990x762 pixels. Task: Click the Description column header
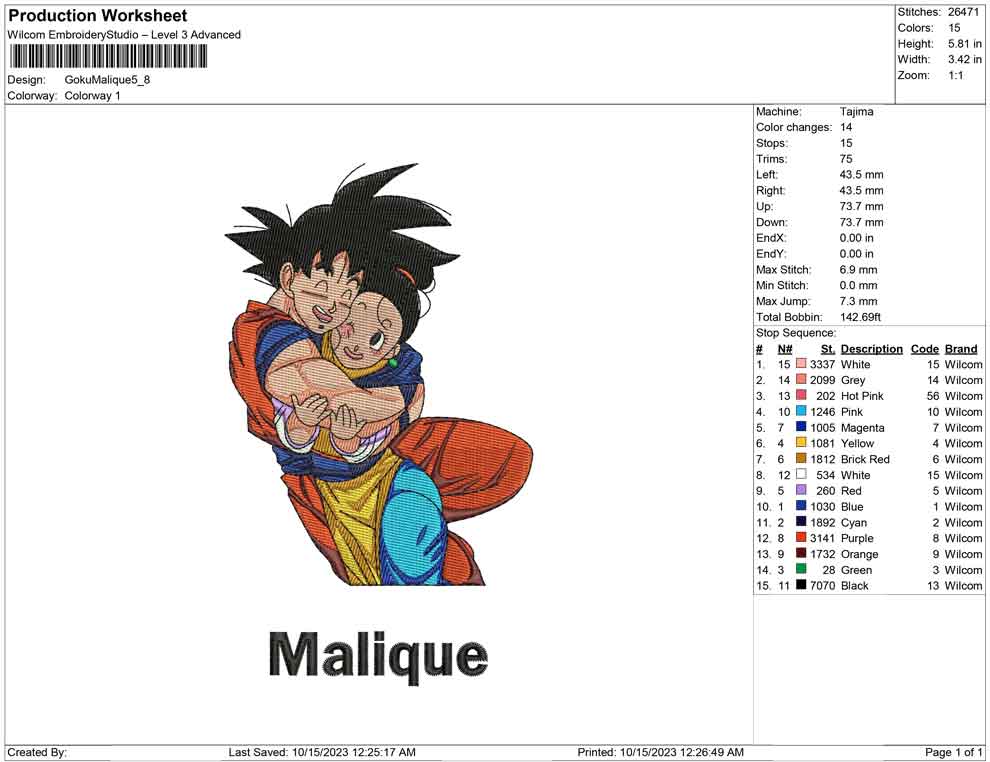(871, 349)
